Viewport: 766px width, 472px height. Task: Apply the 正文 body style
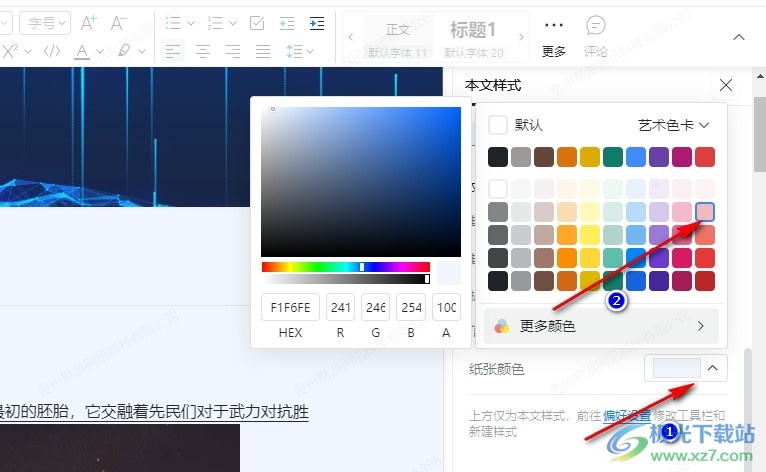398,38
